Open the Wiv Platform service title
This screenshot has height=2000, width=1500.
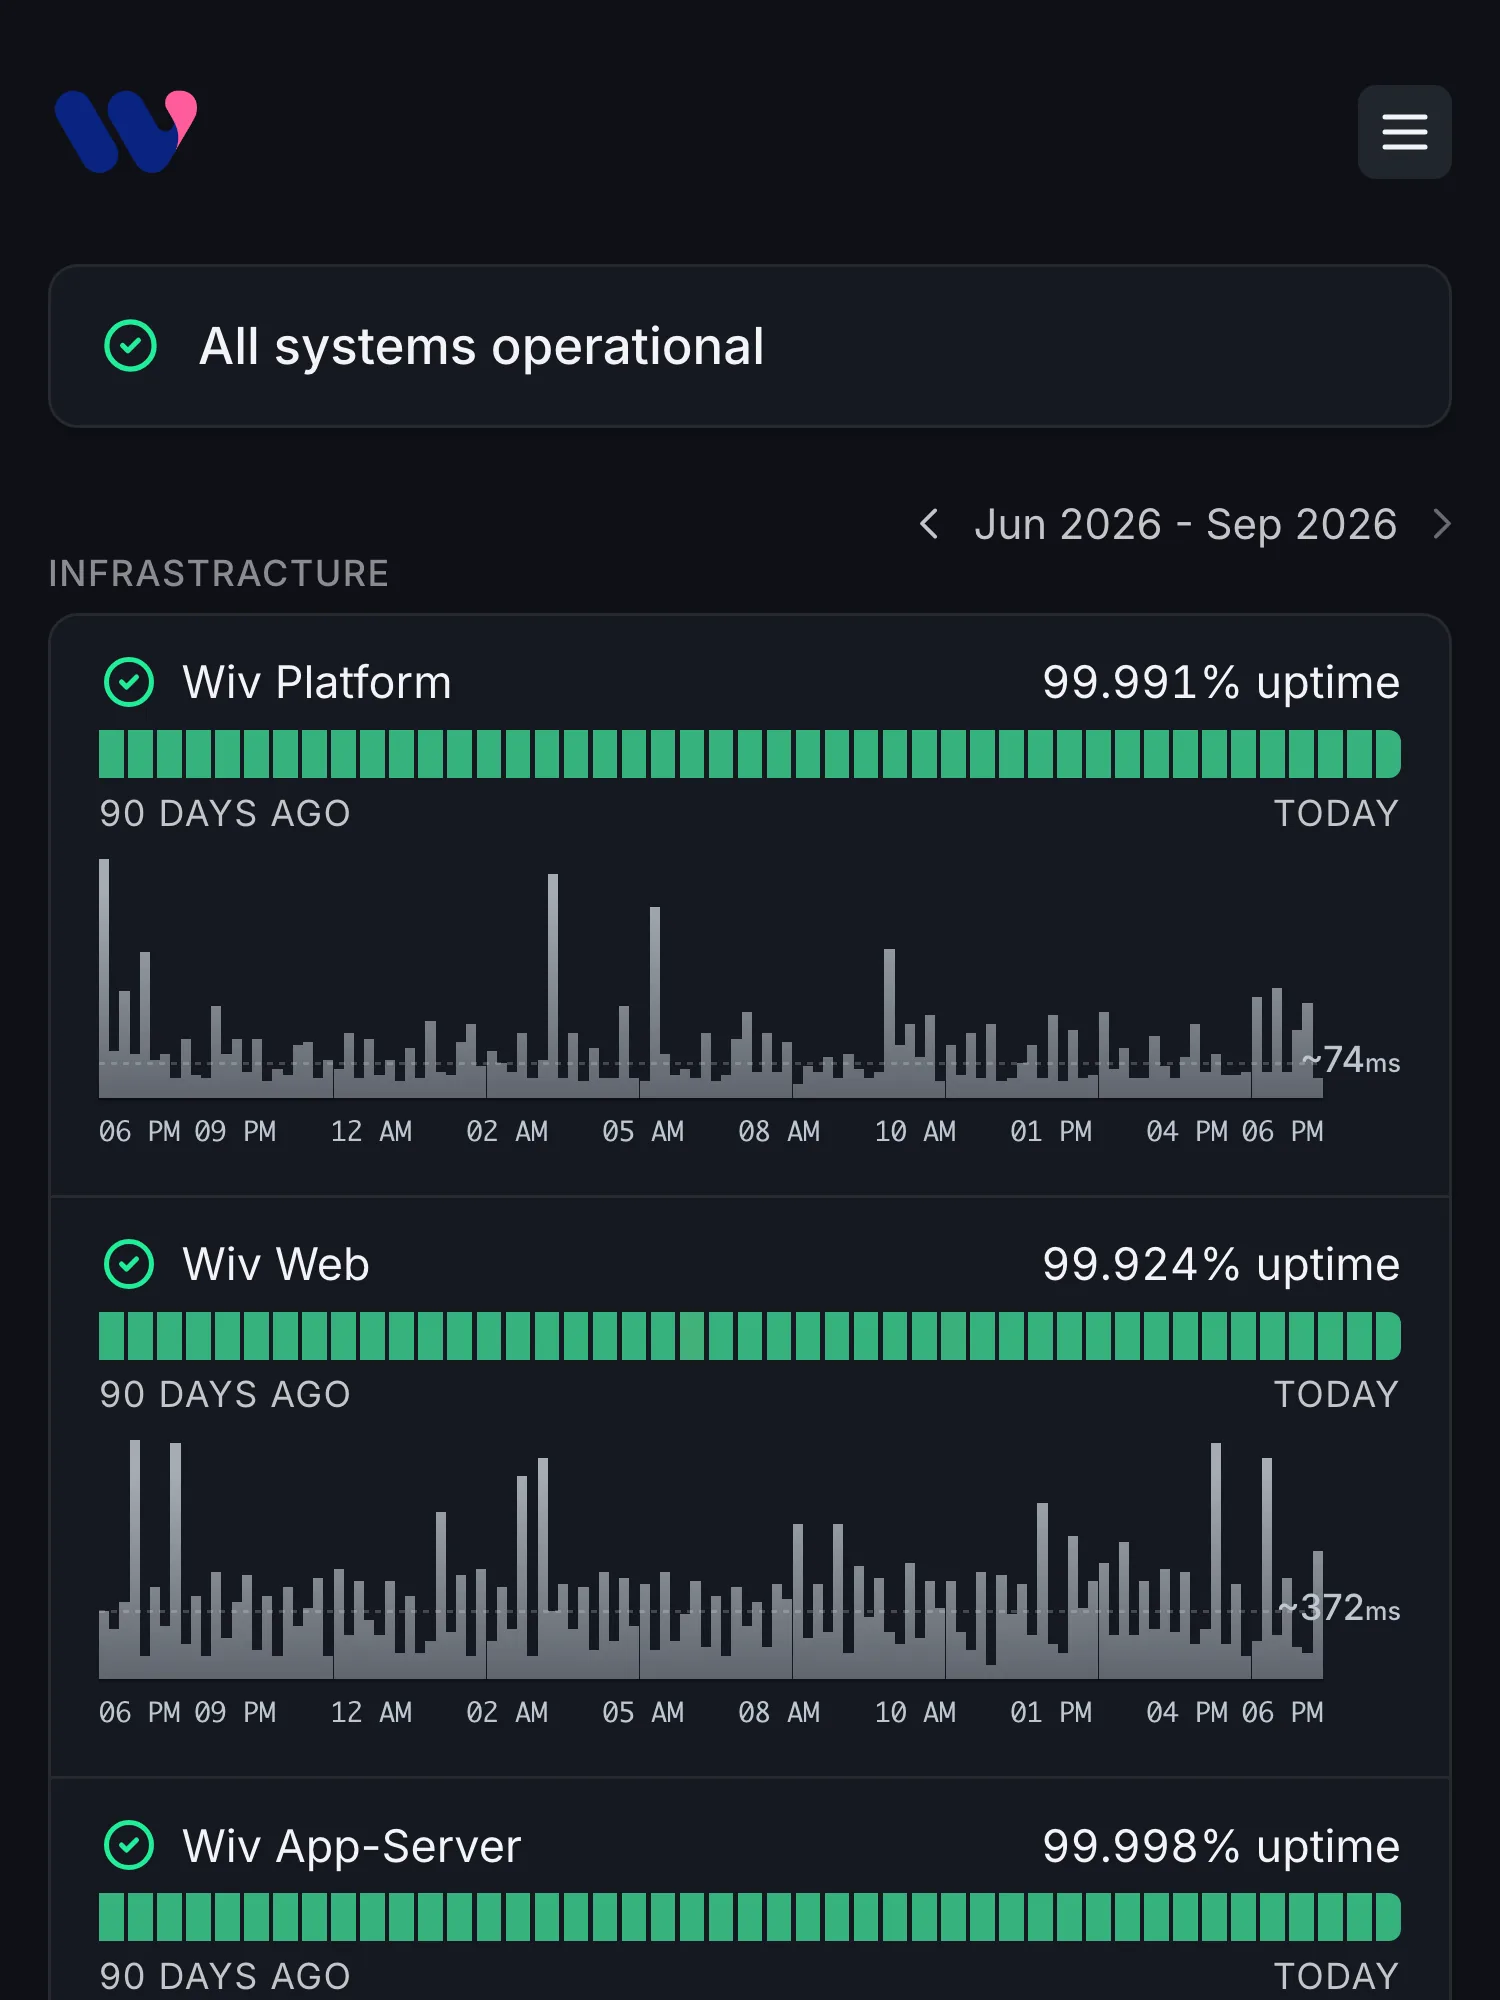click(x=317, y=682)
